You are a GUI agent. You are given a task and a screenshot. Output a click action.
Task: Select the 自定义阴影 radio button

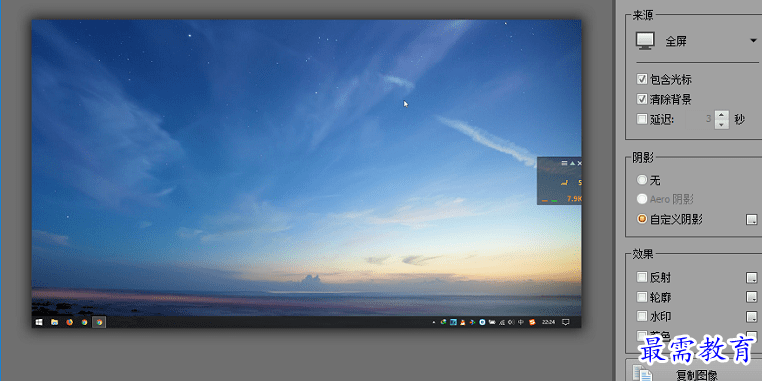[642, 219]
